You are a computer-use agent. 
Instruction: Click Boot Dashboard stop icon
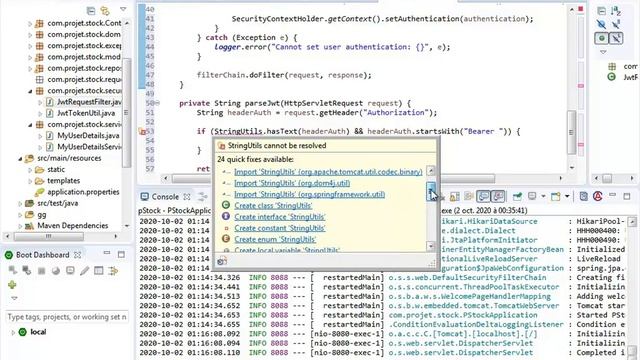click(x=41, y=271)
